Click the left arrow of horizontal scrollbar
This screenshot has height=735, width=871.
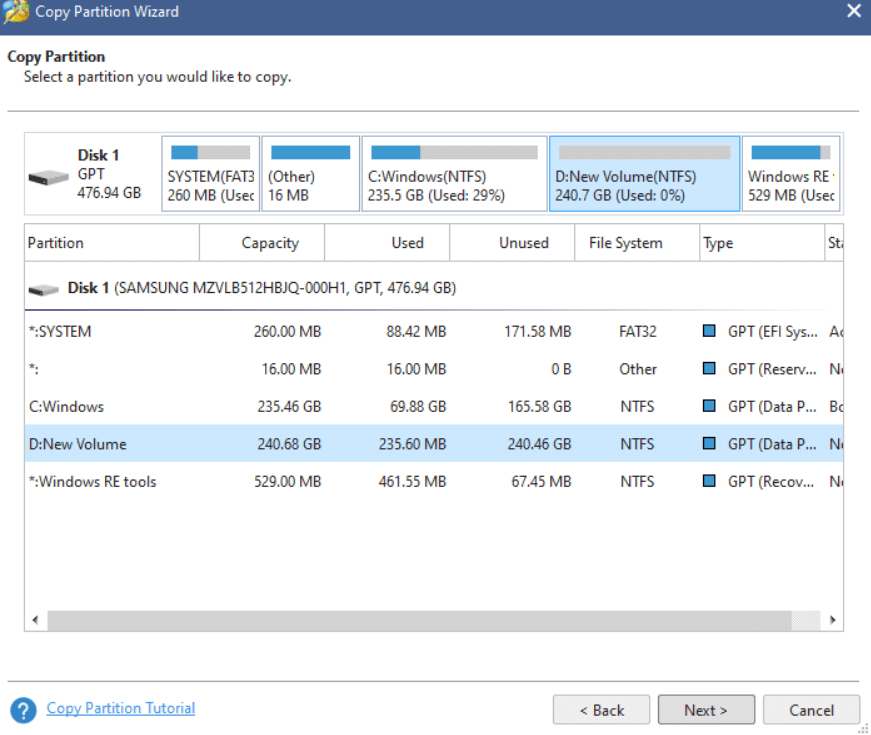pyautogui.click(x=36, y=619)
